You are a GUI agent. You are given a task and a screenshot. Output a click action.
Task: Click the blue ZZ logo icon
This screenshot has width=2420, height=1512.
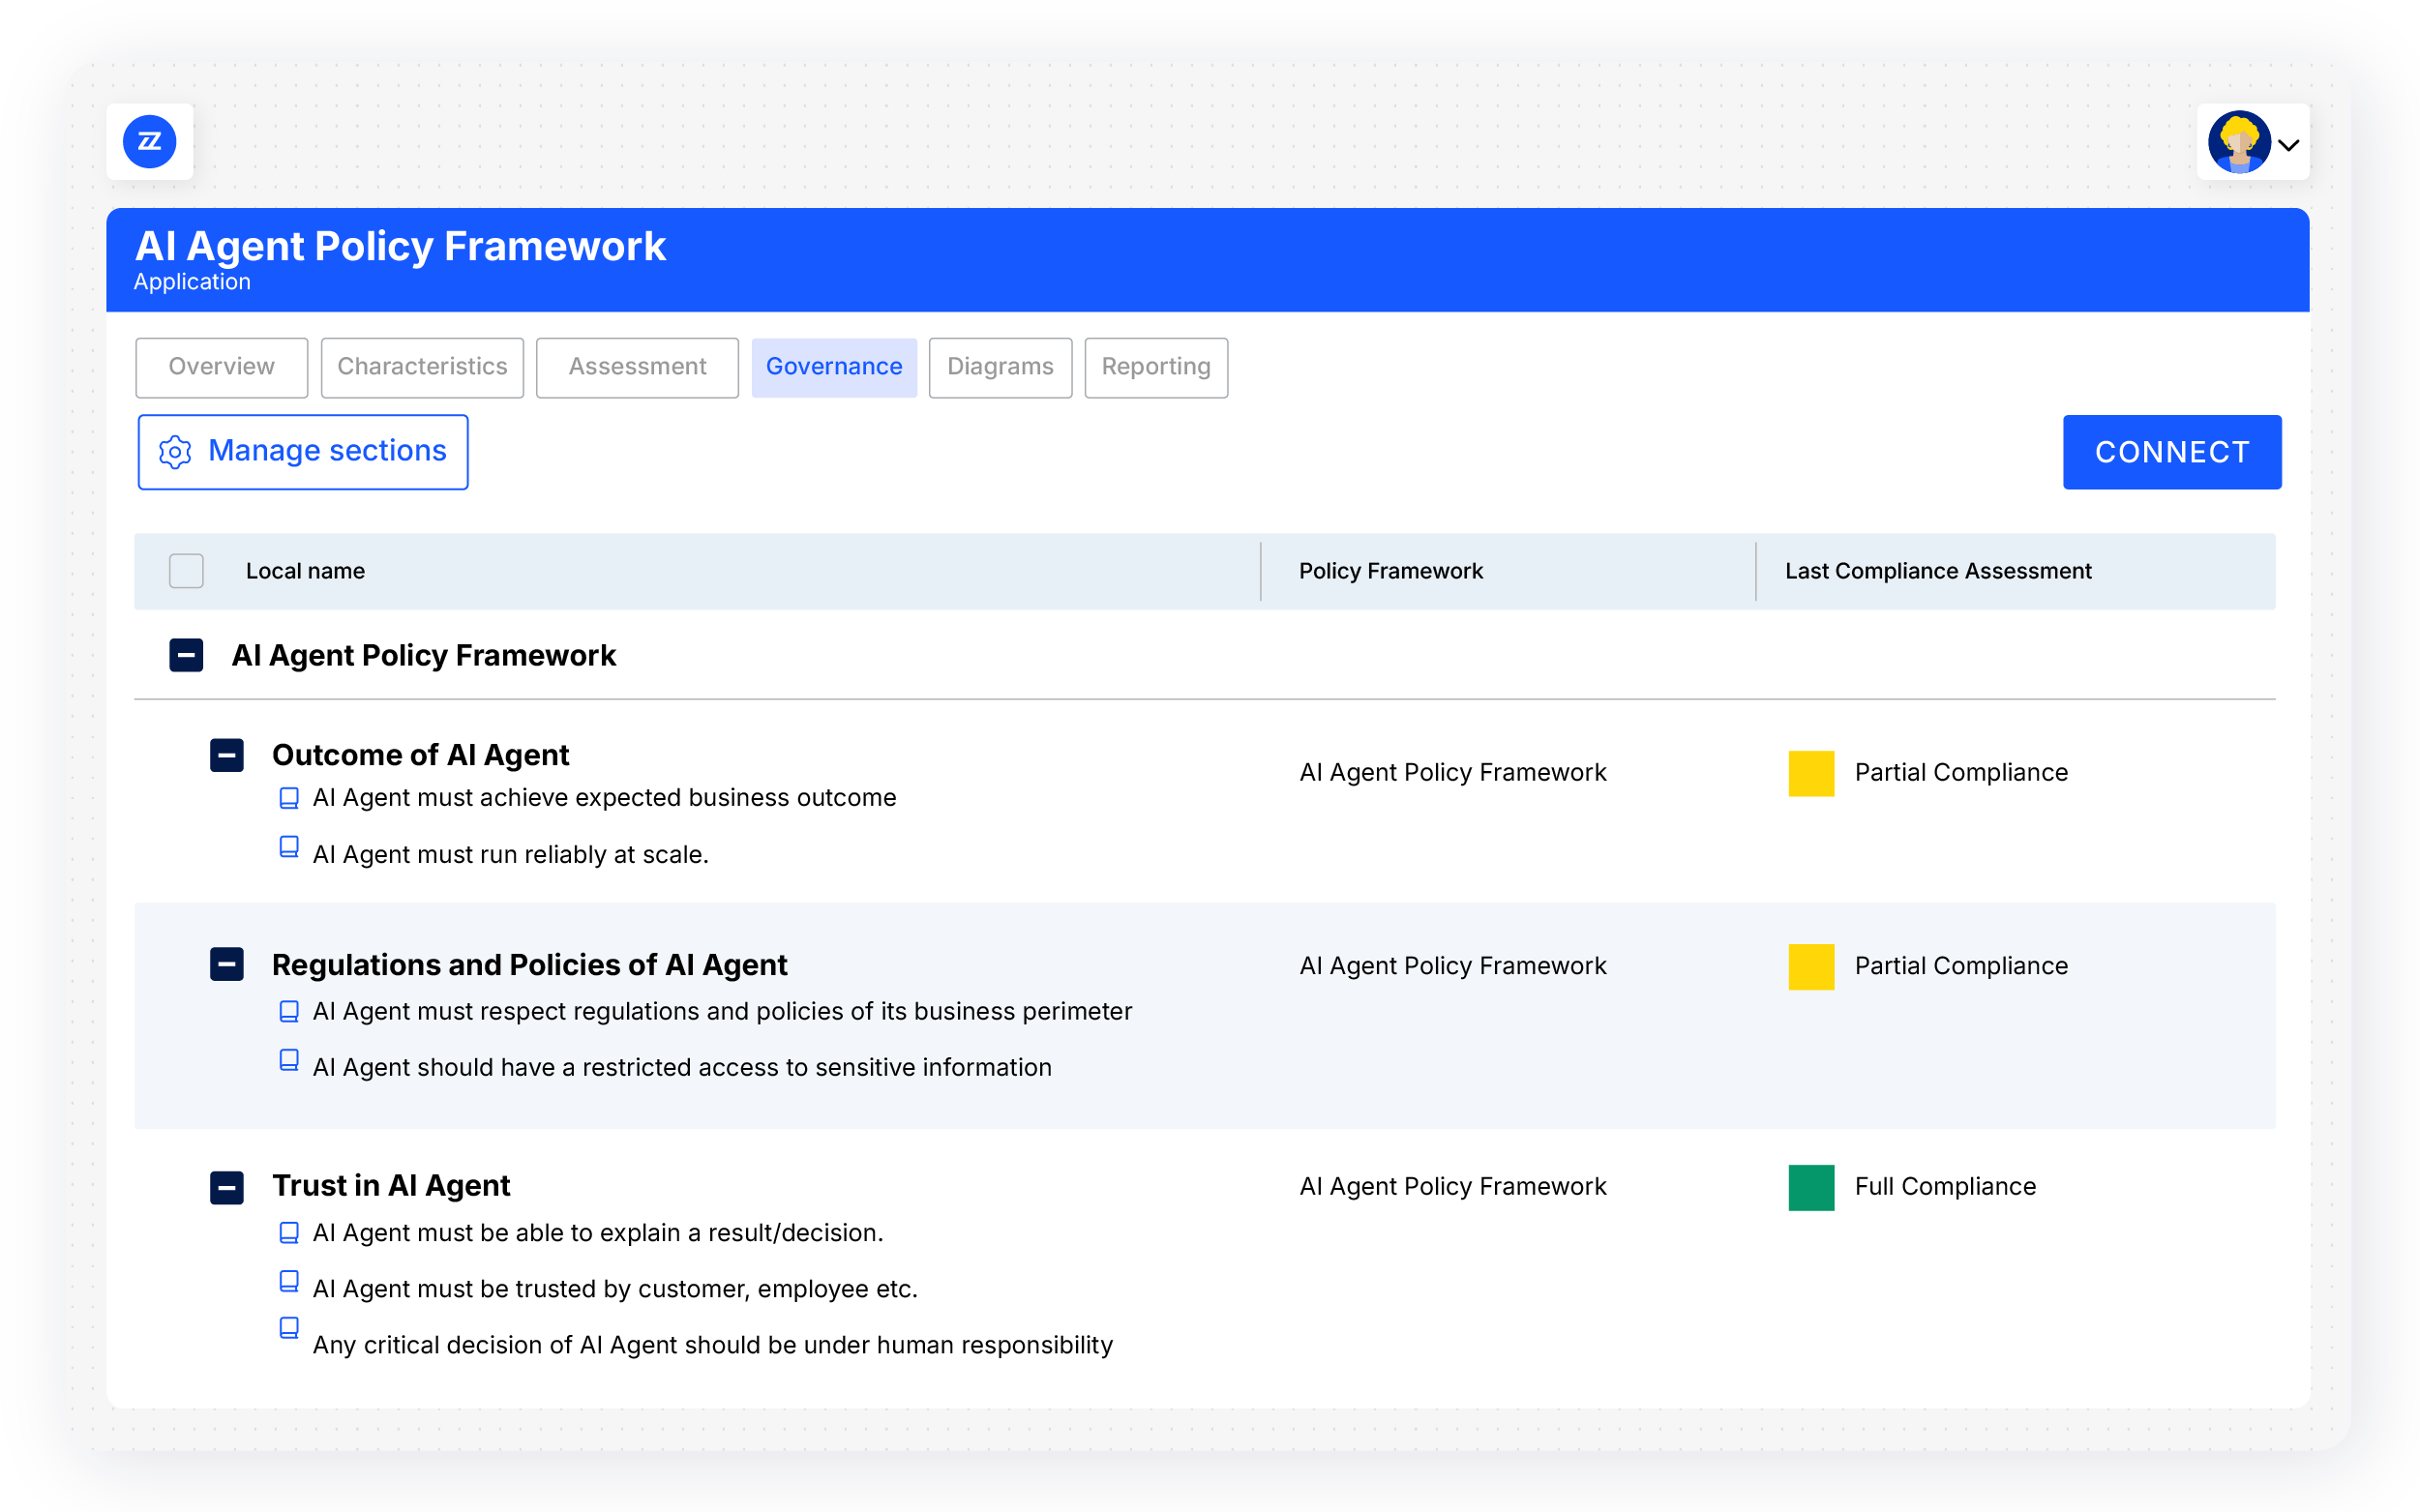pos(149,142)
